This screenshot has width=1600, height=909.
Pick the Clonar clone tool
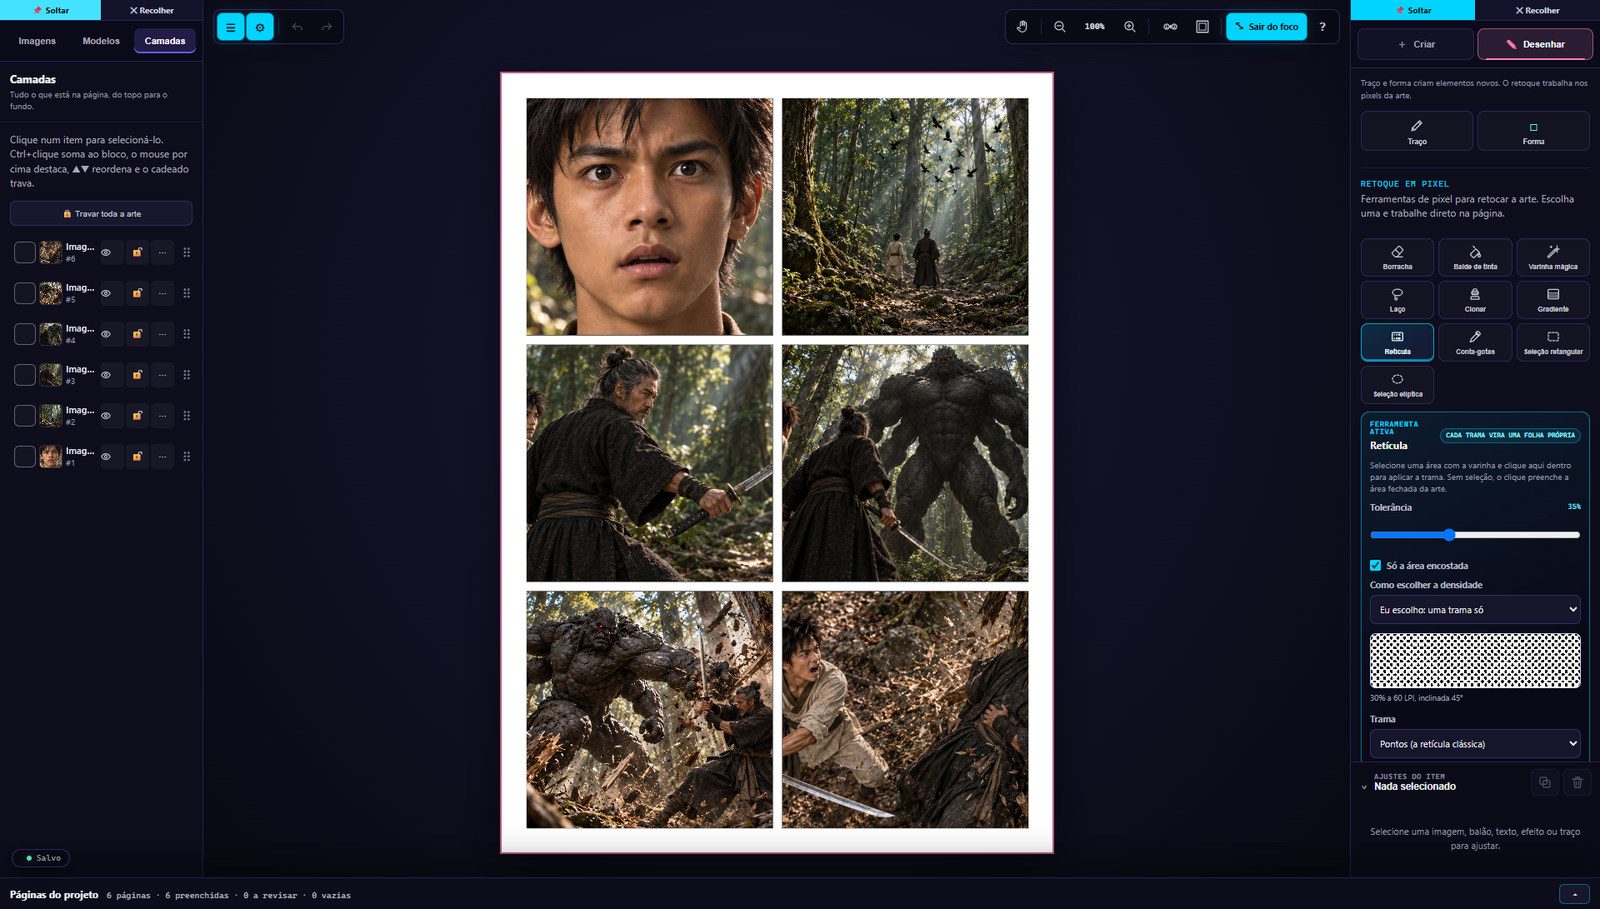pos(1475,300)
